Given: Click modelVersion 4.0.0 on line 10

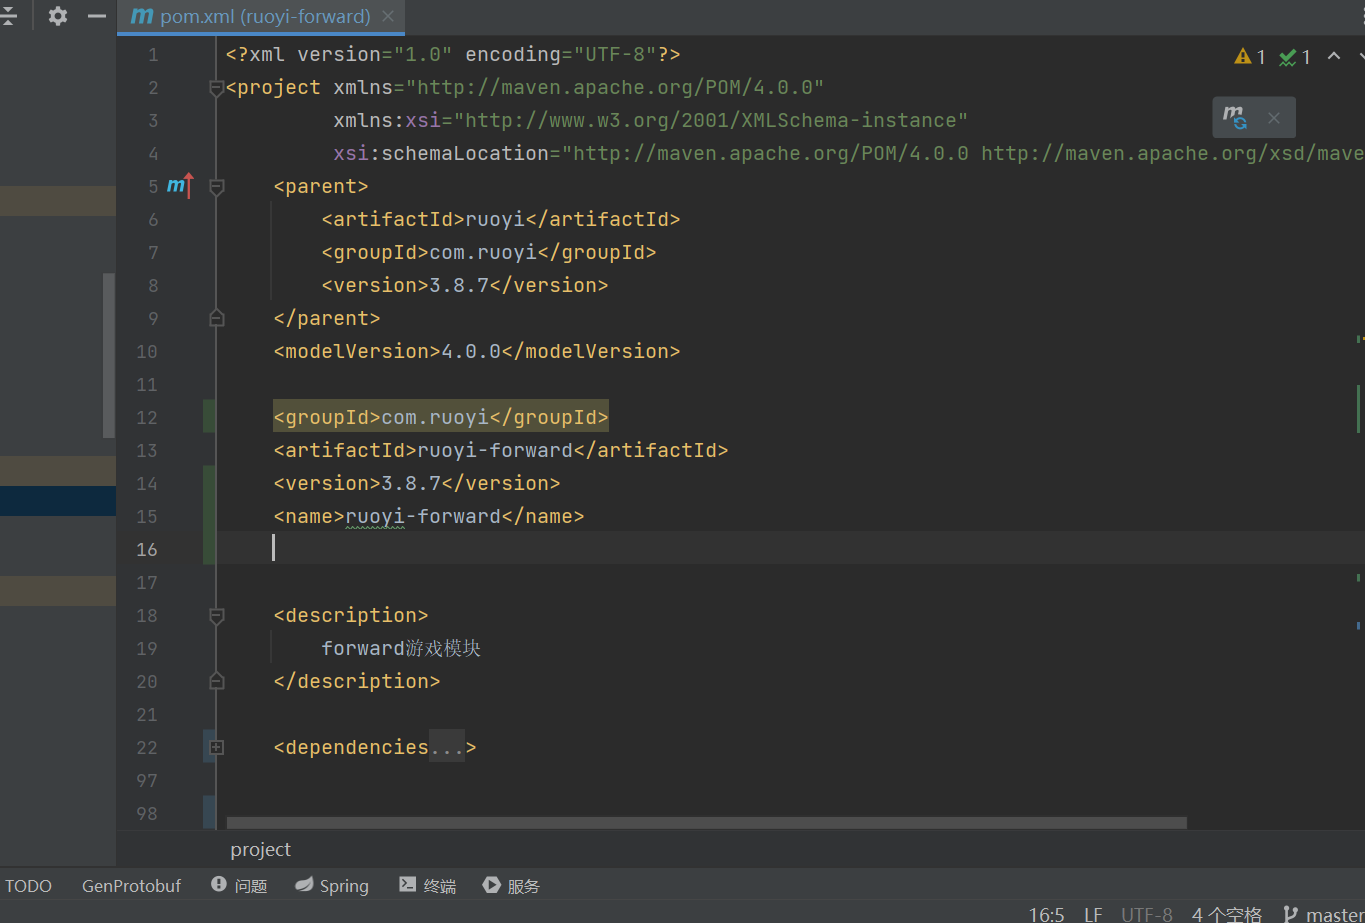Looking at the screenshot, I should 477,351.
